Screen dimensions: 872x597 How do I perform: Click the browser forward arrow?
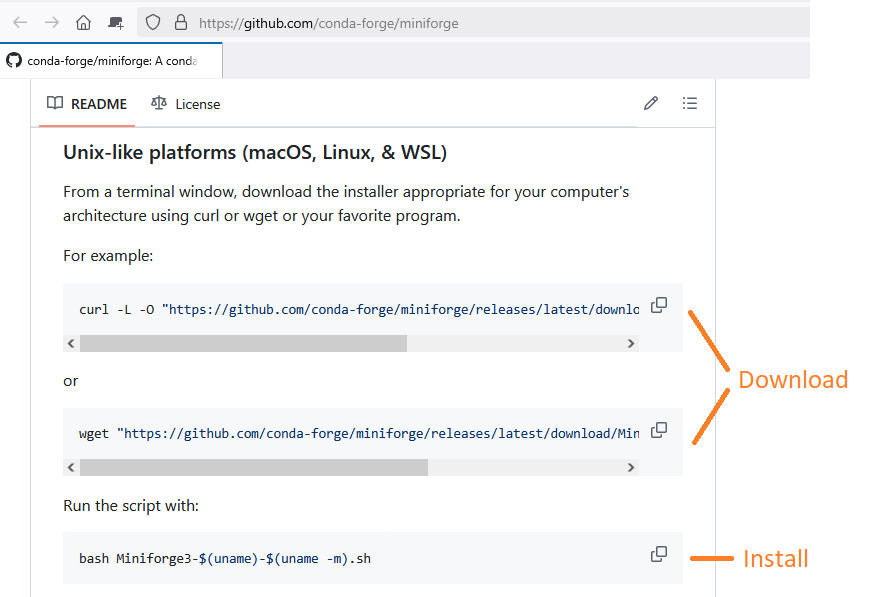click(52, 23)
